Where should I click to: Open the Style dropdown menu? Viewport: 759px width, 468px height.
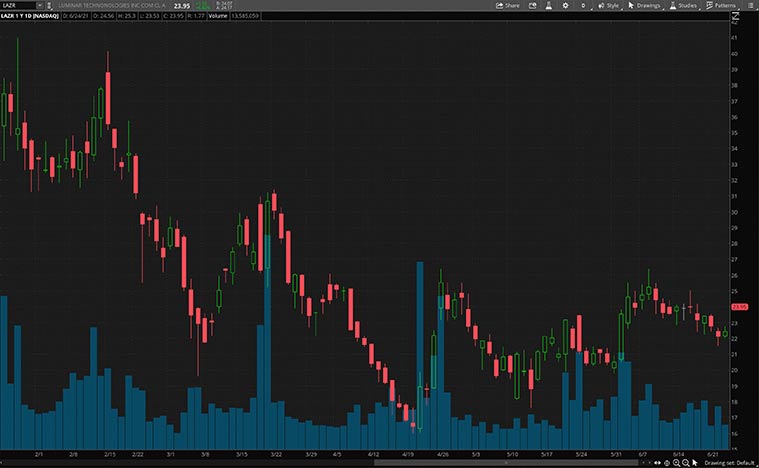[608, 5]
